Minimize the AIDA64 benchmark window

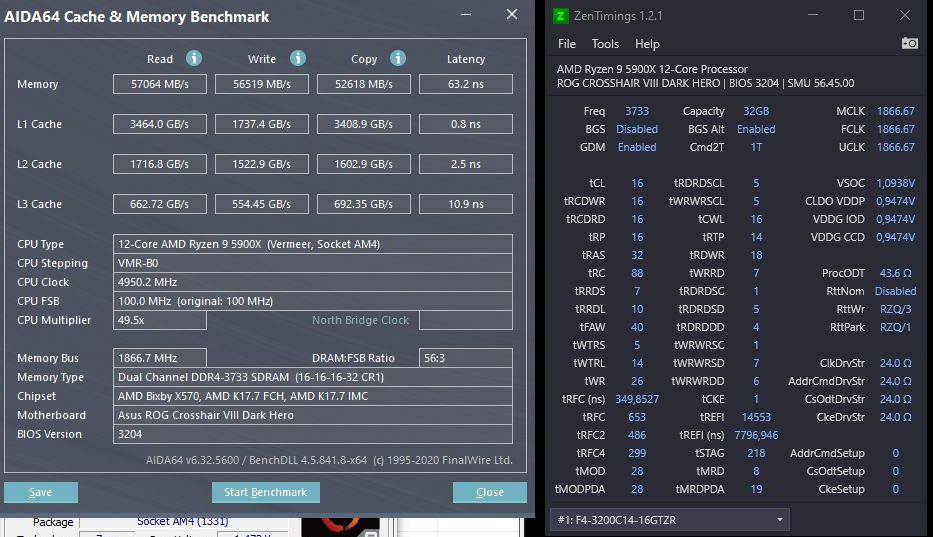point(466,14)
